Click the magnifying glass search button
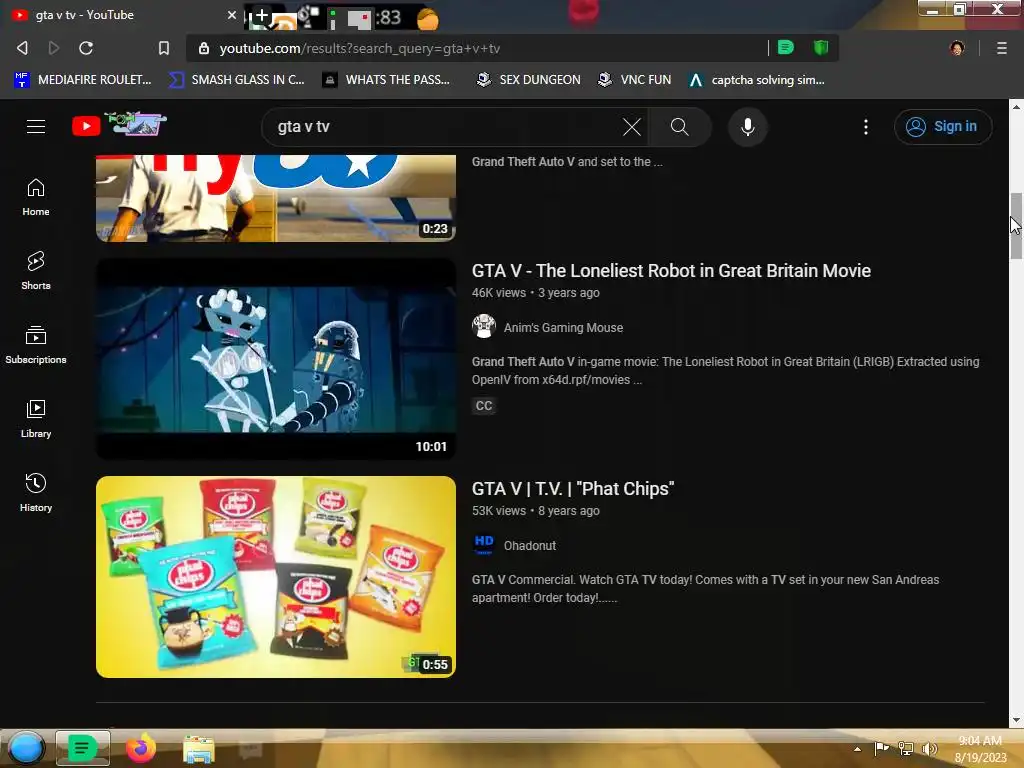 point(679,127)
